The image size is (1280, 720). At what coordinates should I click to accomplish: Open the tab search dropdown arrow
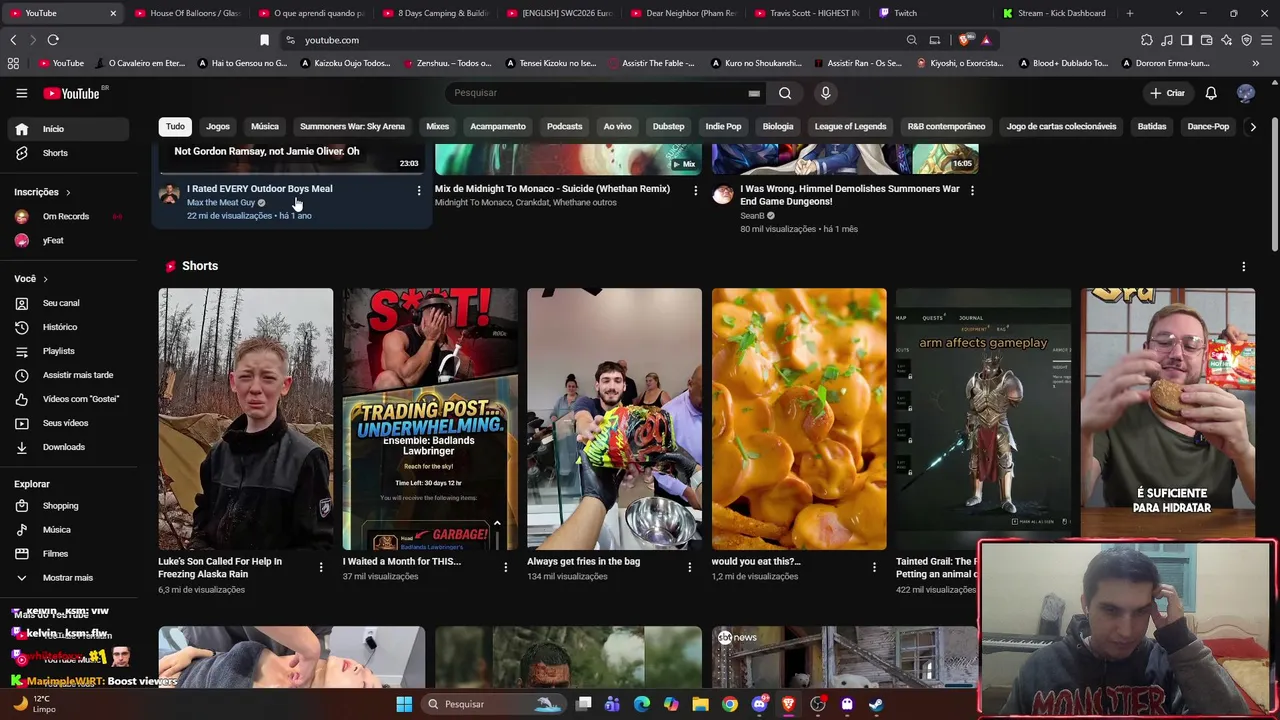point(1179,13)
